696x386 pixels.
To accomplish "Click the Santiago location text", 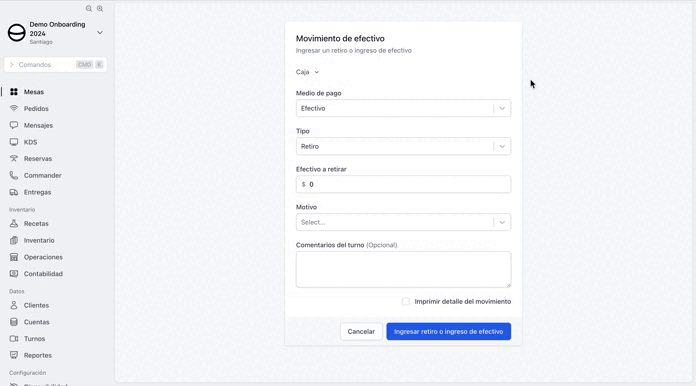I will [41, 42].
